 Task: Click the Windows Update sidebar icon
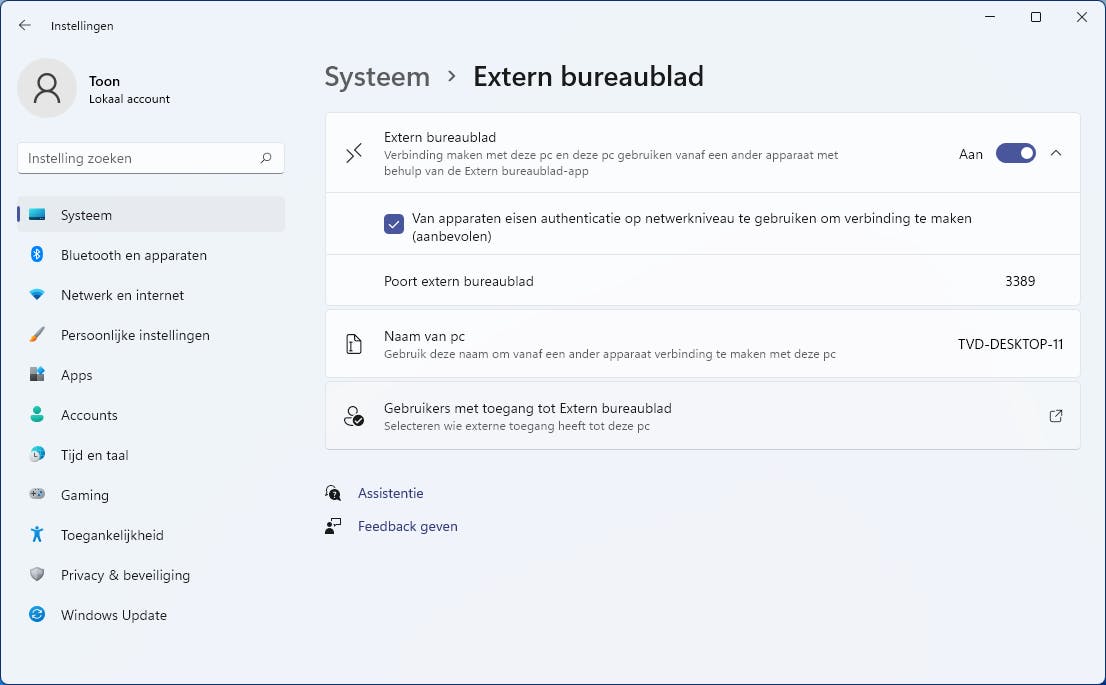click(37, 615)
